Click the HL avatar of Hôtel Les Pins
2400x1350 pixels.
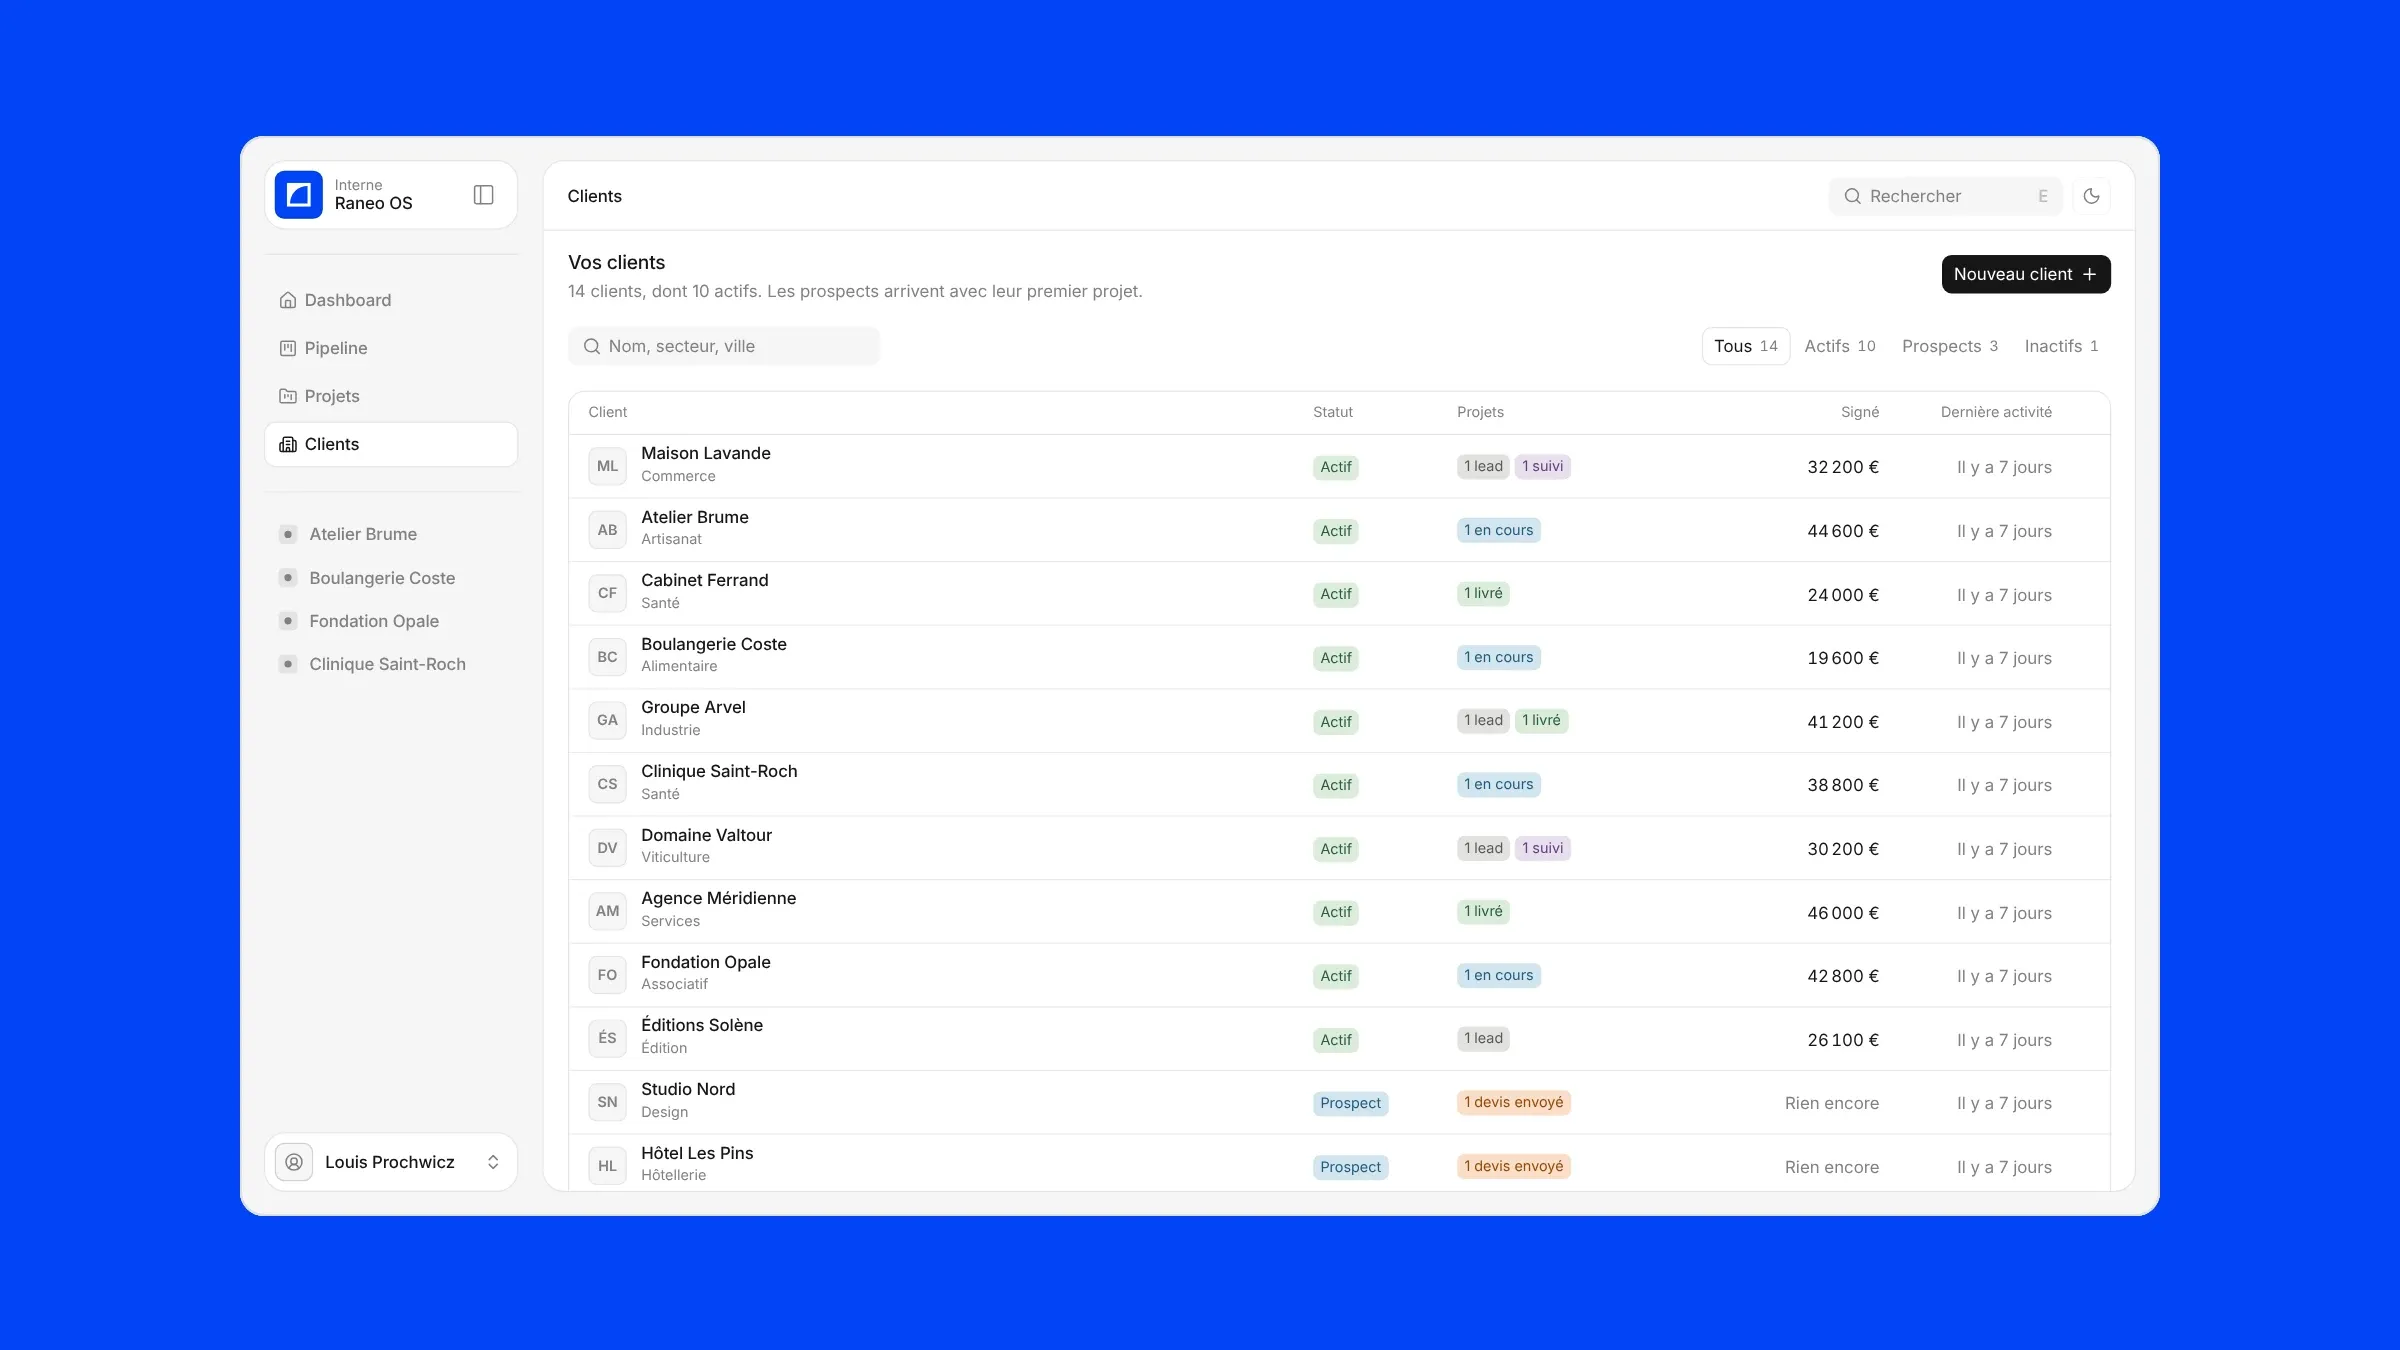(x=607, y=1166)
